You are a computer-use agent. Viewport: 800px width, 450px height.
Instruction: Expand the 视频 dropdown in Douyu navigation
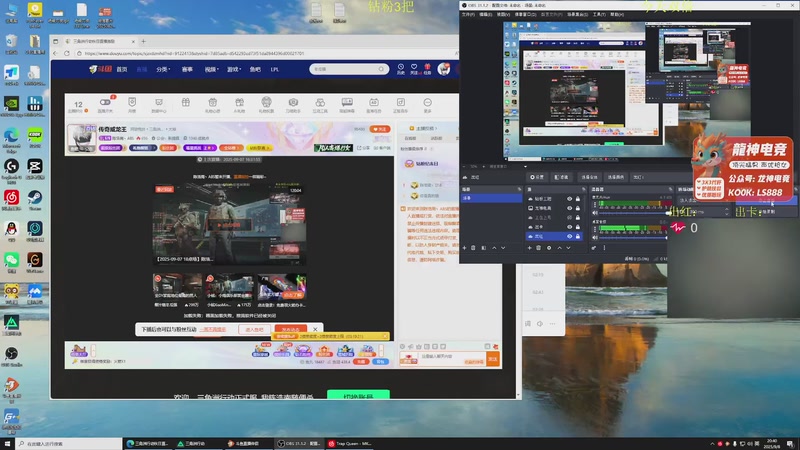(x=212, y=69)
